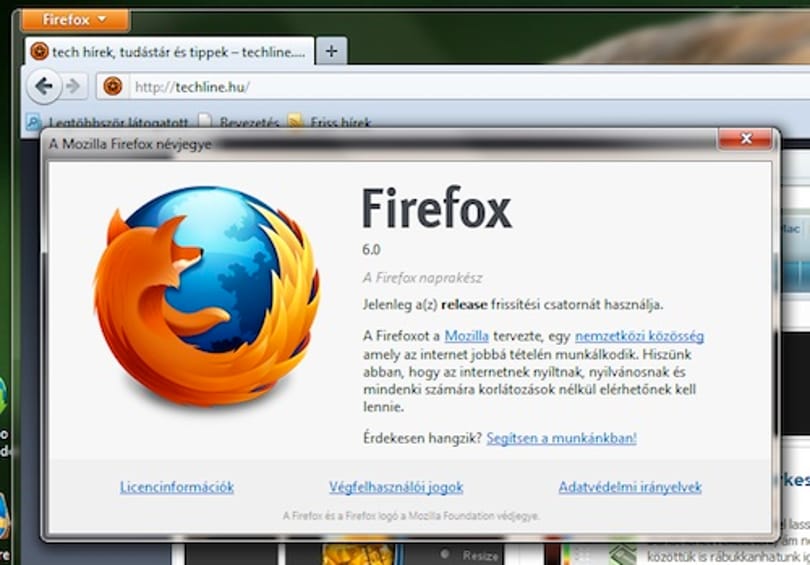Open Licencinformációk link
The width and height of the screenshot is (810, 565).
coord(177,487)
